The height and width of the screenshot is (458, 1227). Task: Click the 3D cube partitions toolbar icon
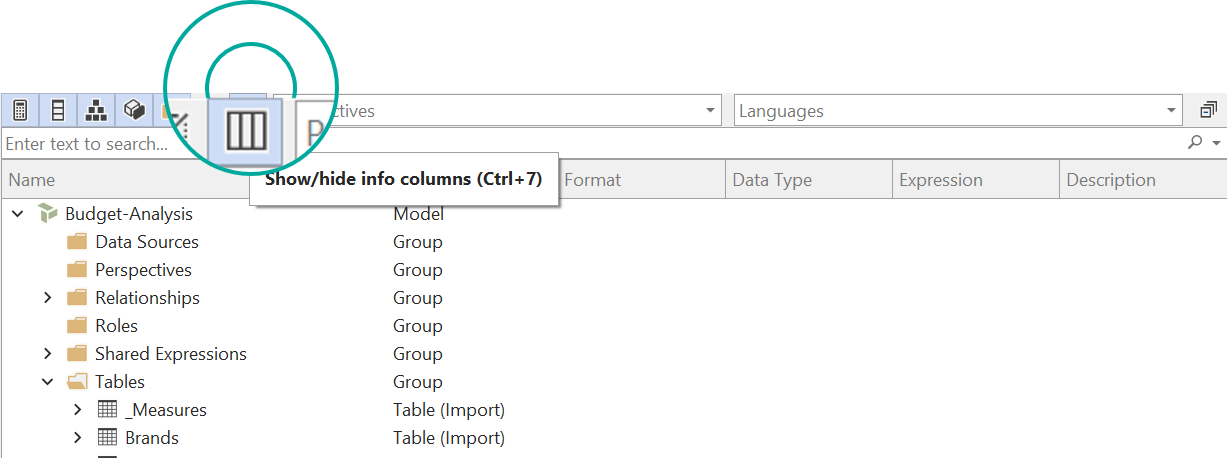(x=134, y=110)
